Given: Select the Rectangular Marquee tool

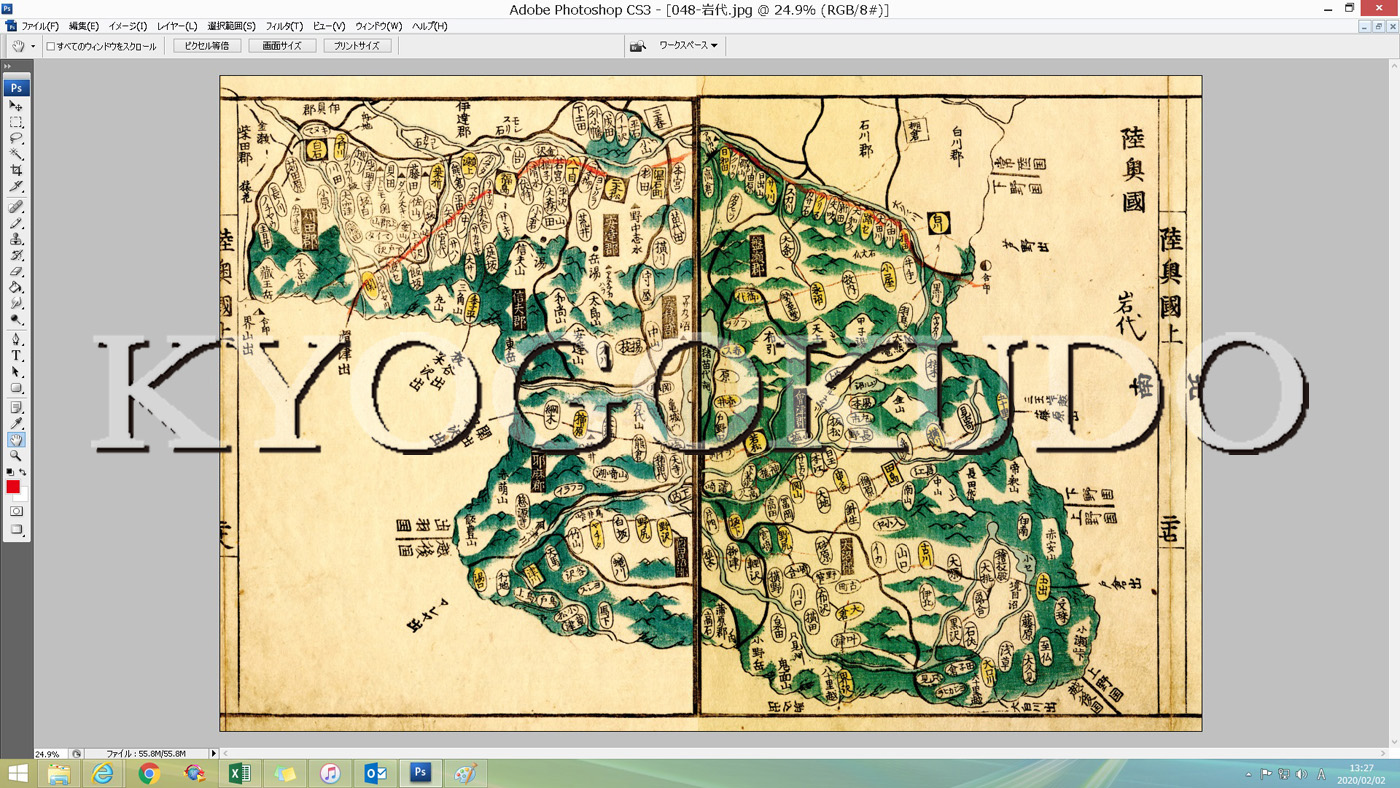Looking at the screenshot, I should [16, 122].
